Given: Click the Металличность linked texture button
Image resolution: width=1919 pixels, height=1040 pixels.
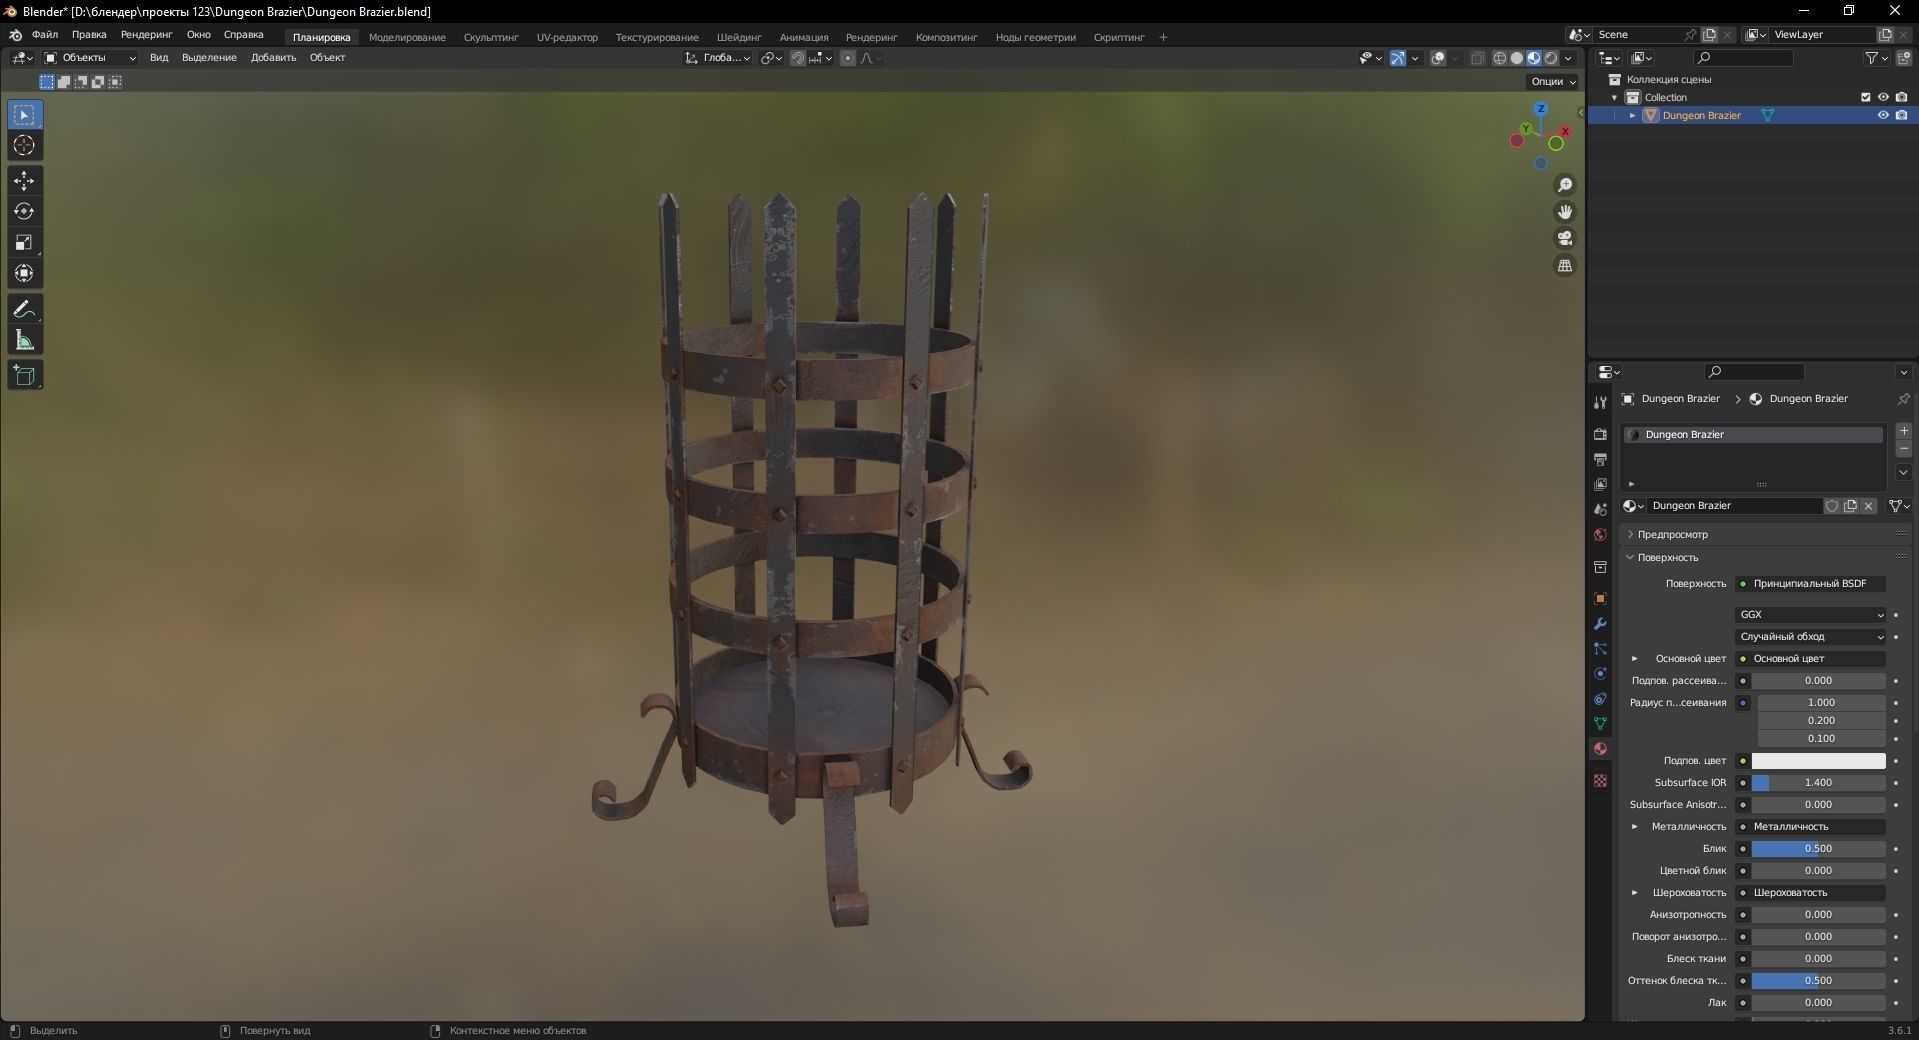Looking at the screenshot, I should pos(1810,827).
